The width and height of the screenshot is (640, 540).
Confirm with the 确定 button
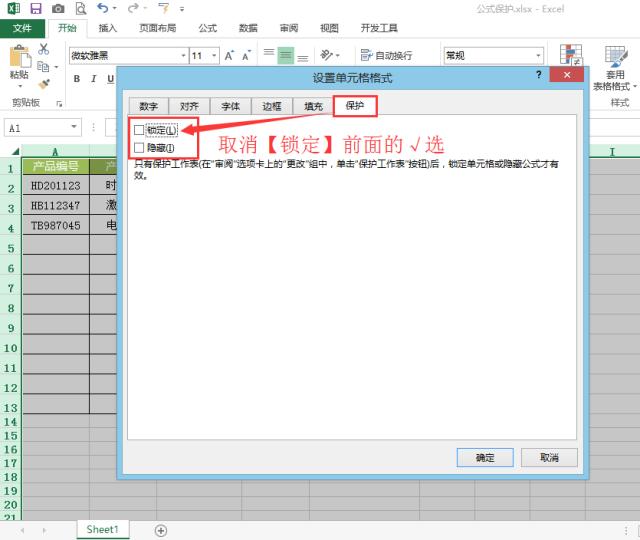pyautogui.click(x=485, y=458)
